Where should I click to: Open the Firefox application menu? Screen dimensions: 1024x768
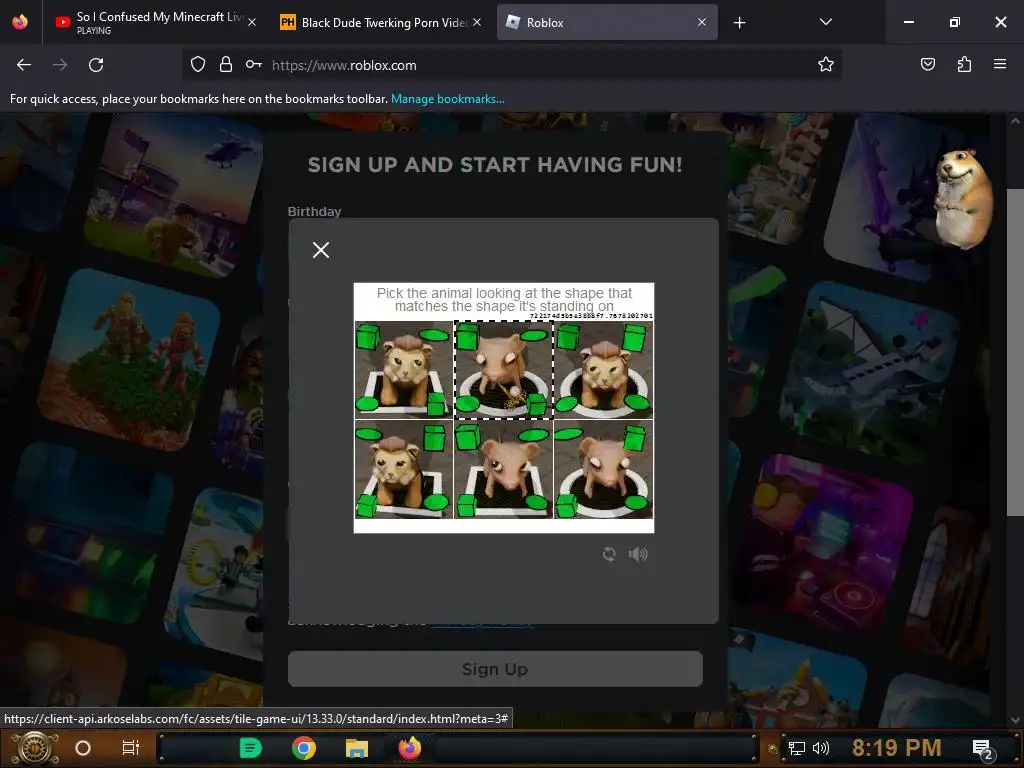[1000, 64]
